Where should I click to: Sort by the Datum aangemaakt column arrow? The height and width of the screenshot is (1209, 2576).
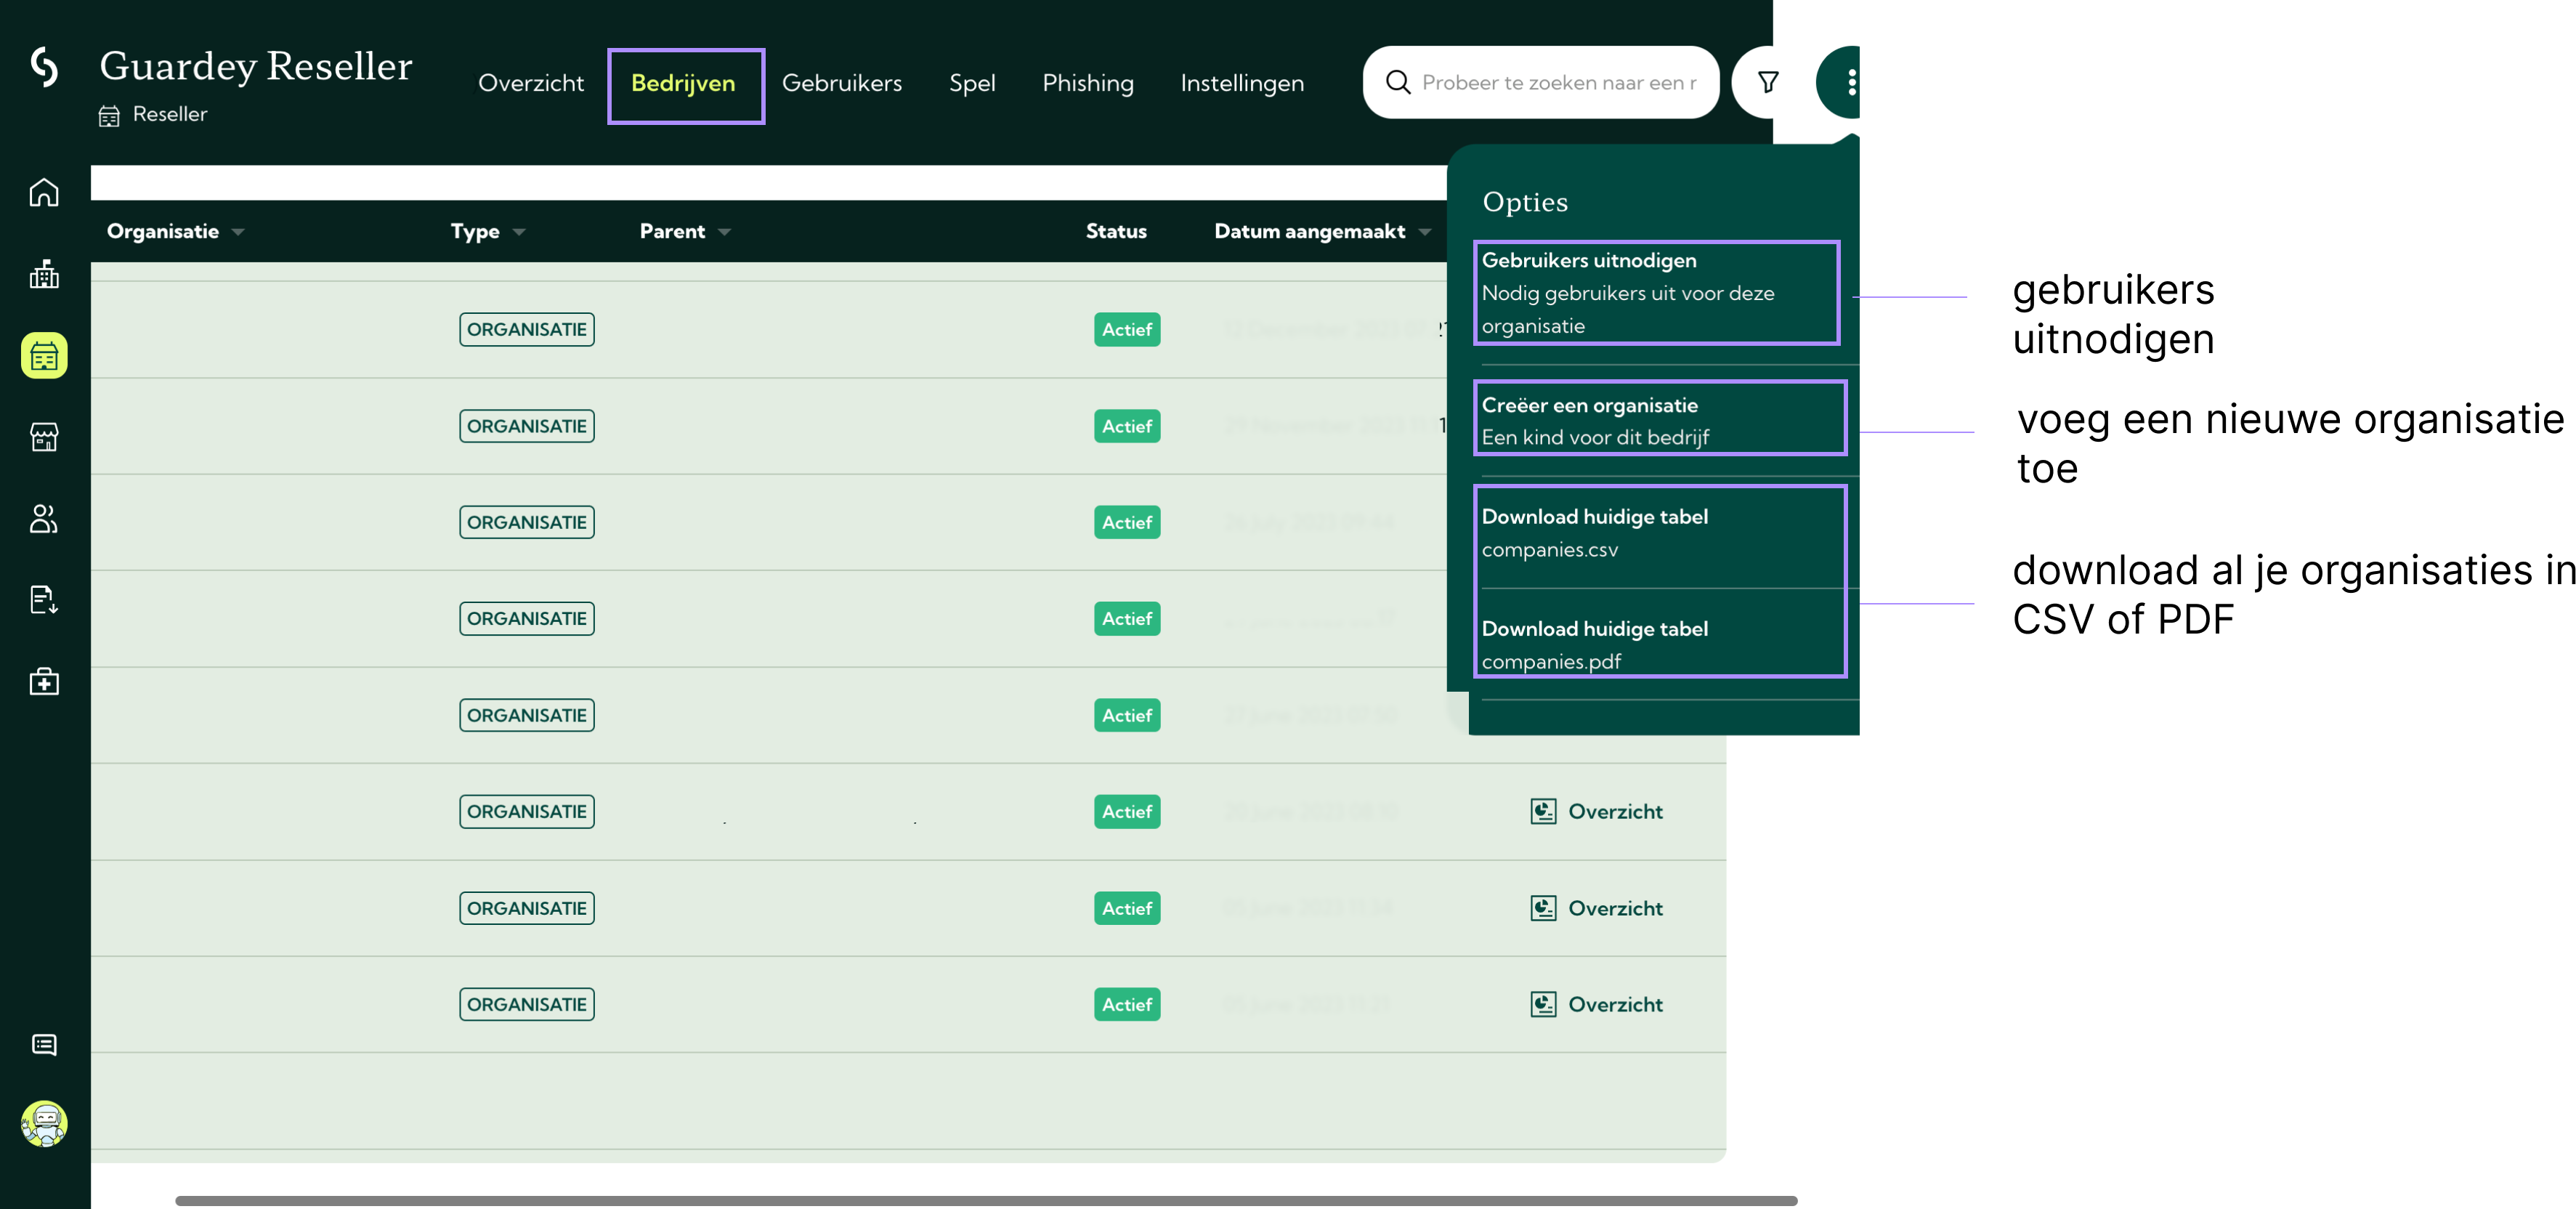point(1425,232)
